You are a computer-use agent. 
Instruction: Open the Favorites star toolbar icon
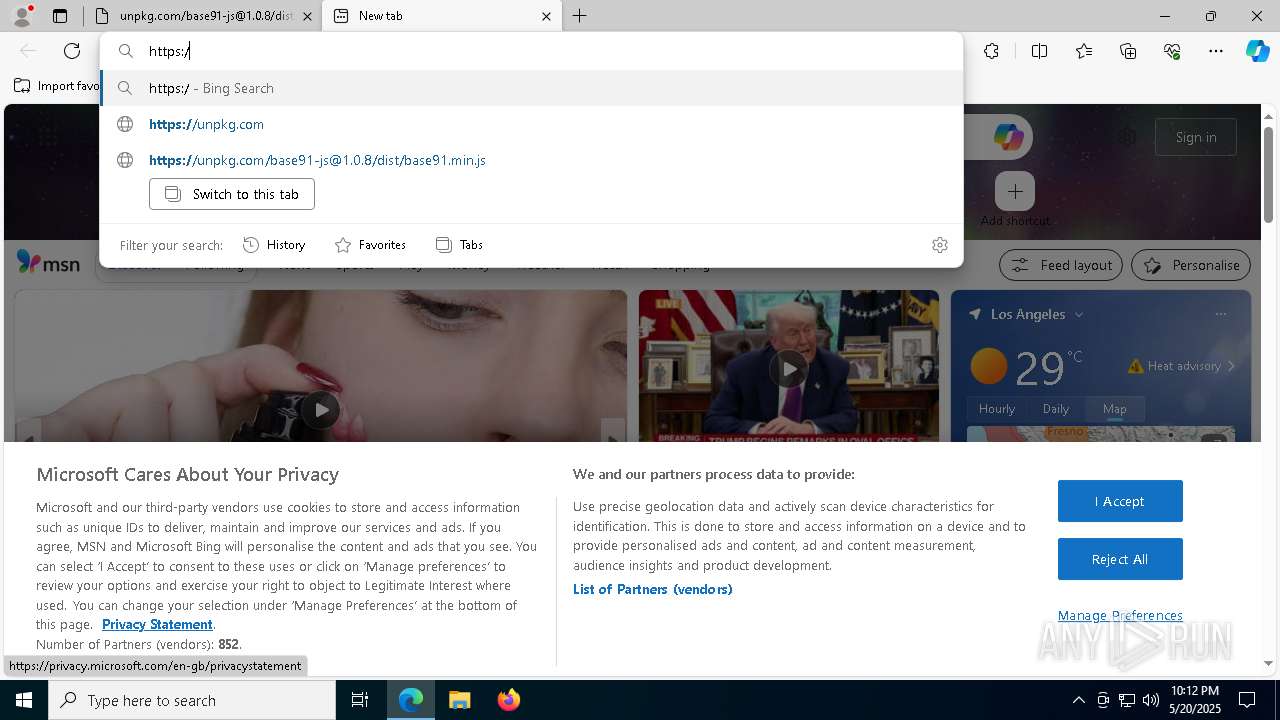[x=1084, y=51]
